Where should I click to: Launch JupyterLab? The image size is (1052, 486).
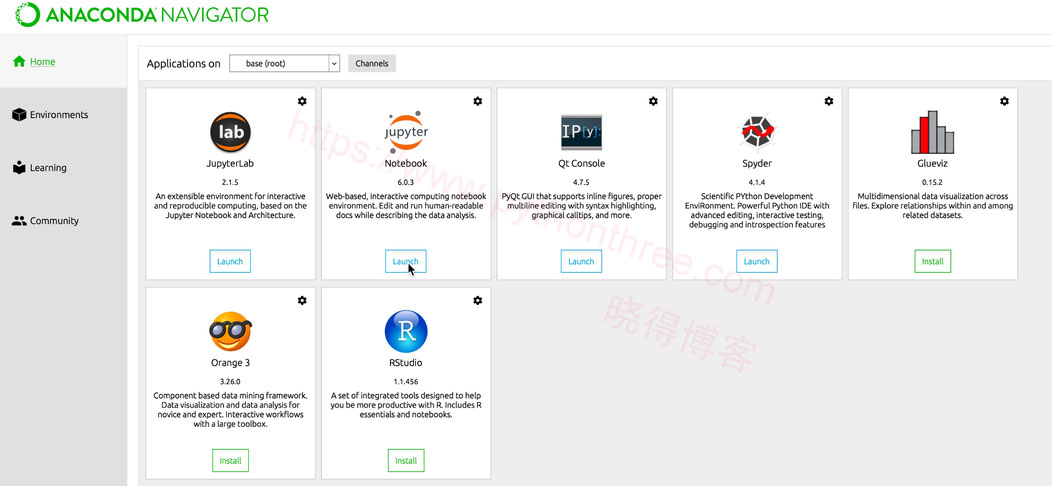[x=230, y=261]
